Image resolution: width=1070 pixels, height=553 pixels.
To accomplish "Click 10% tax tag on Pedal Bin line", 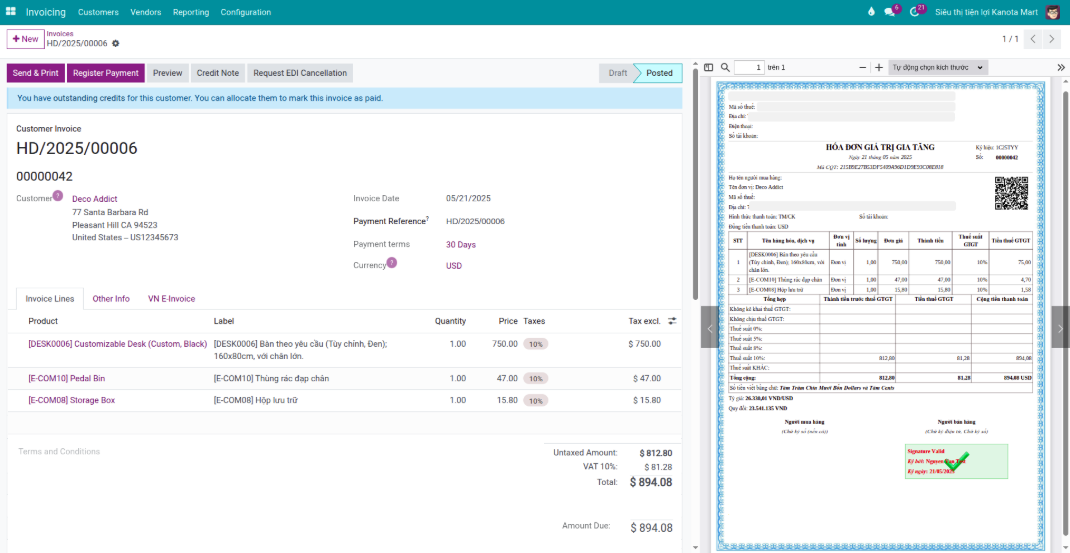I will click(x=536, y=378).
